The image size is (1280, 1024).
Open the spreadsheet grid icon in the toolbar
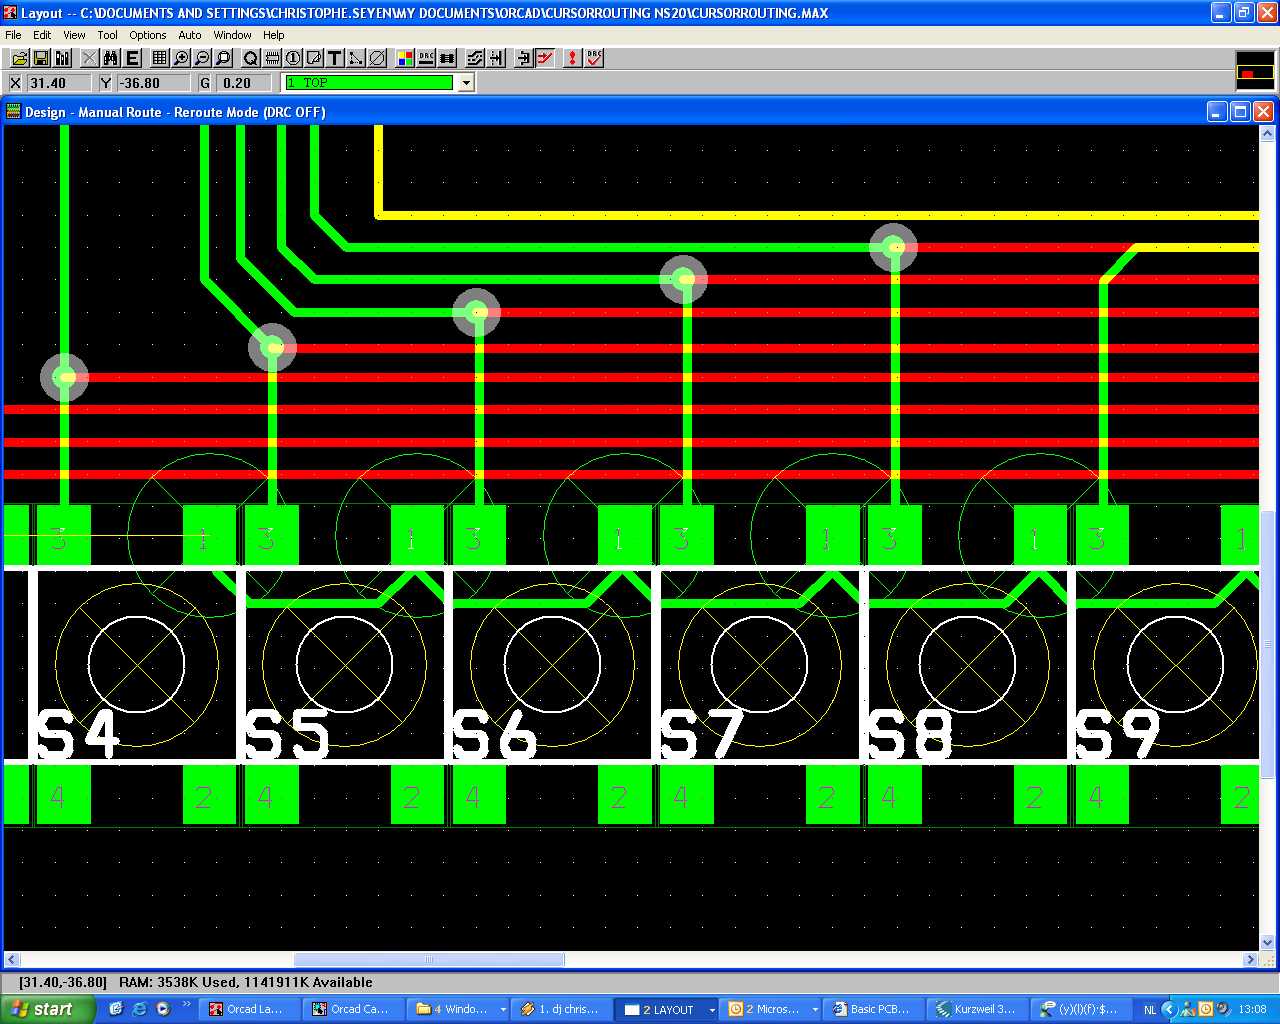[159, 59]
